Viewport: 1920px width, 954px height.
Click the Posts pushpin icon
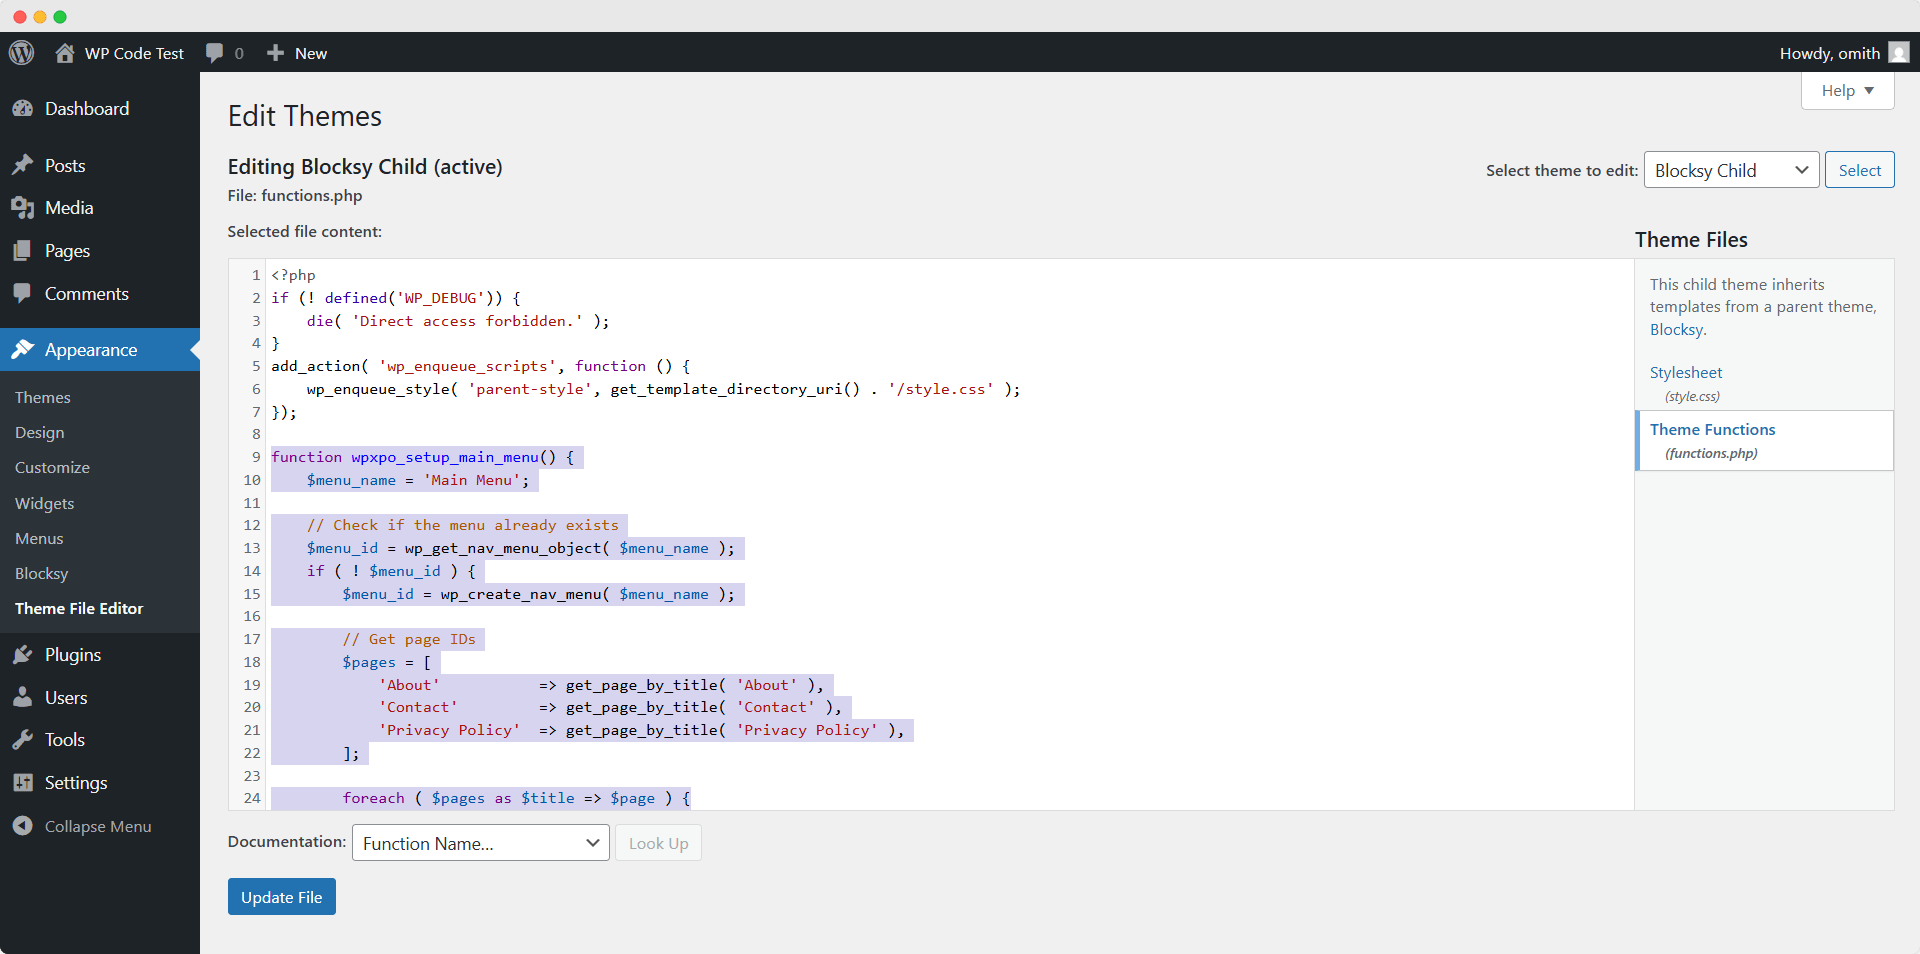click(22, 166)
